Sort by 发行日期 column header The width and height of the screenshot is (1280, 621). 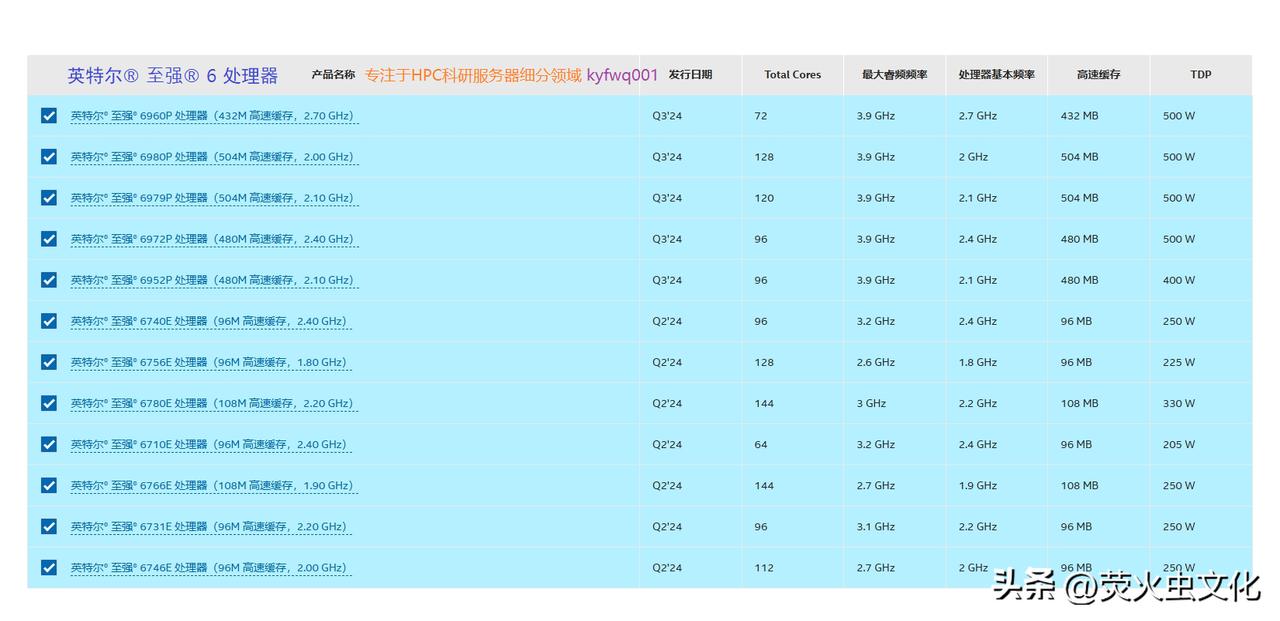coord(690,75)
